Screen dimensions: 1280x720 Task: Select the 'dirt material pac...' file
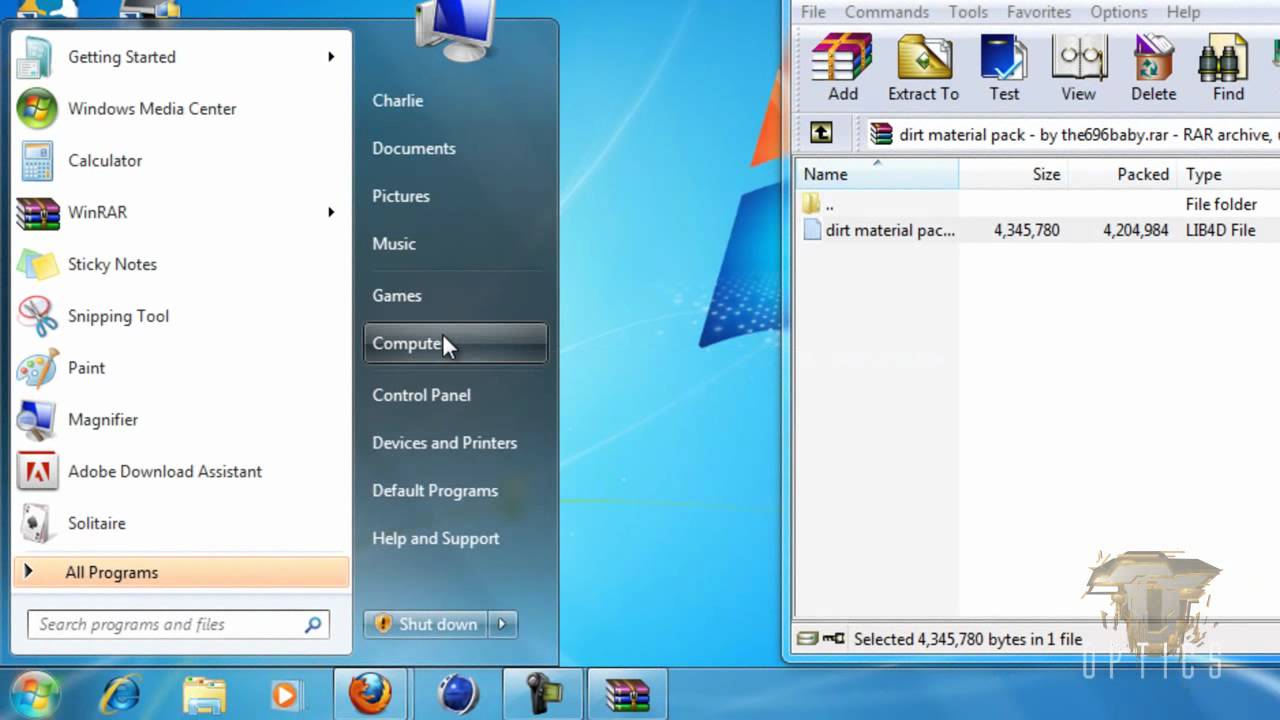click(1038, 230)
